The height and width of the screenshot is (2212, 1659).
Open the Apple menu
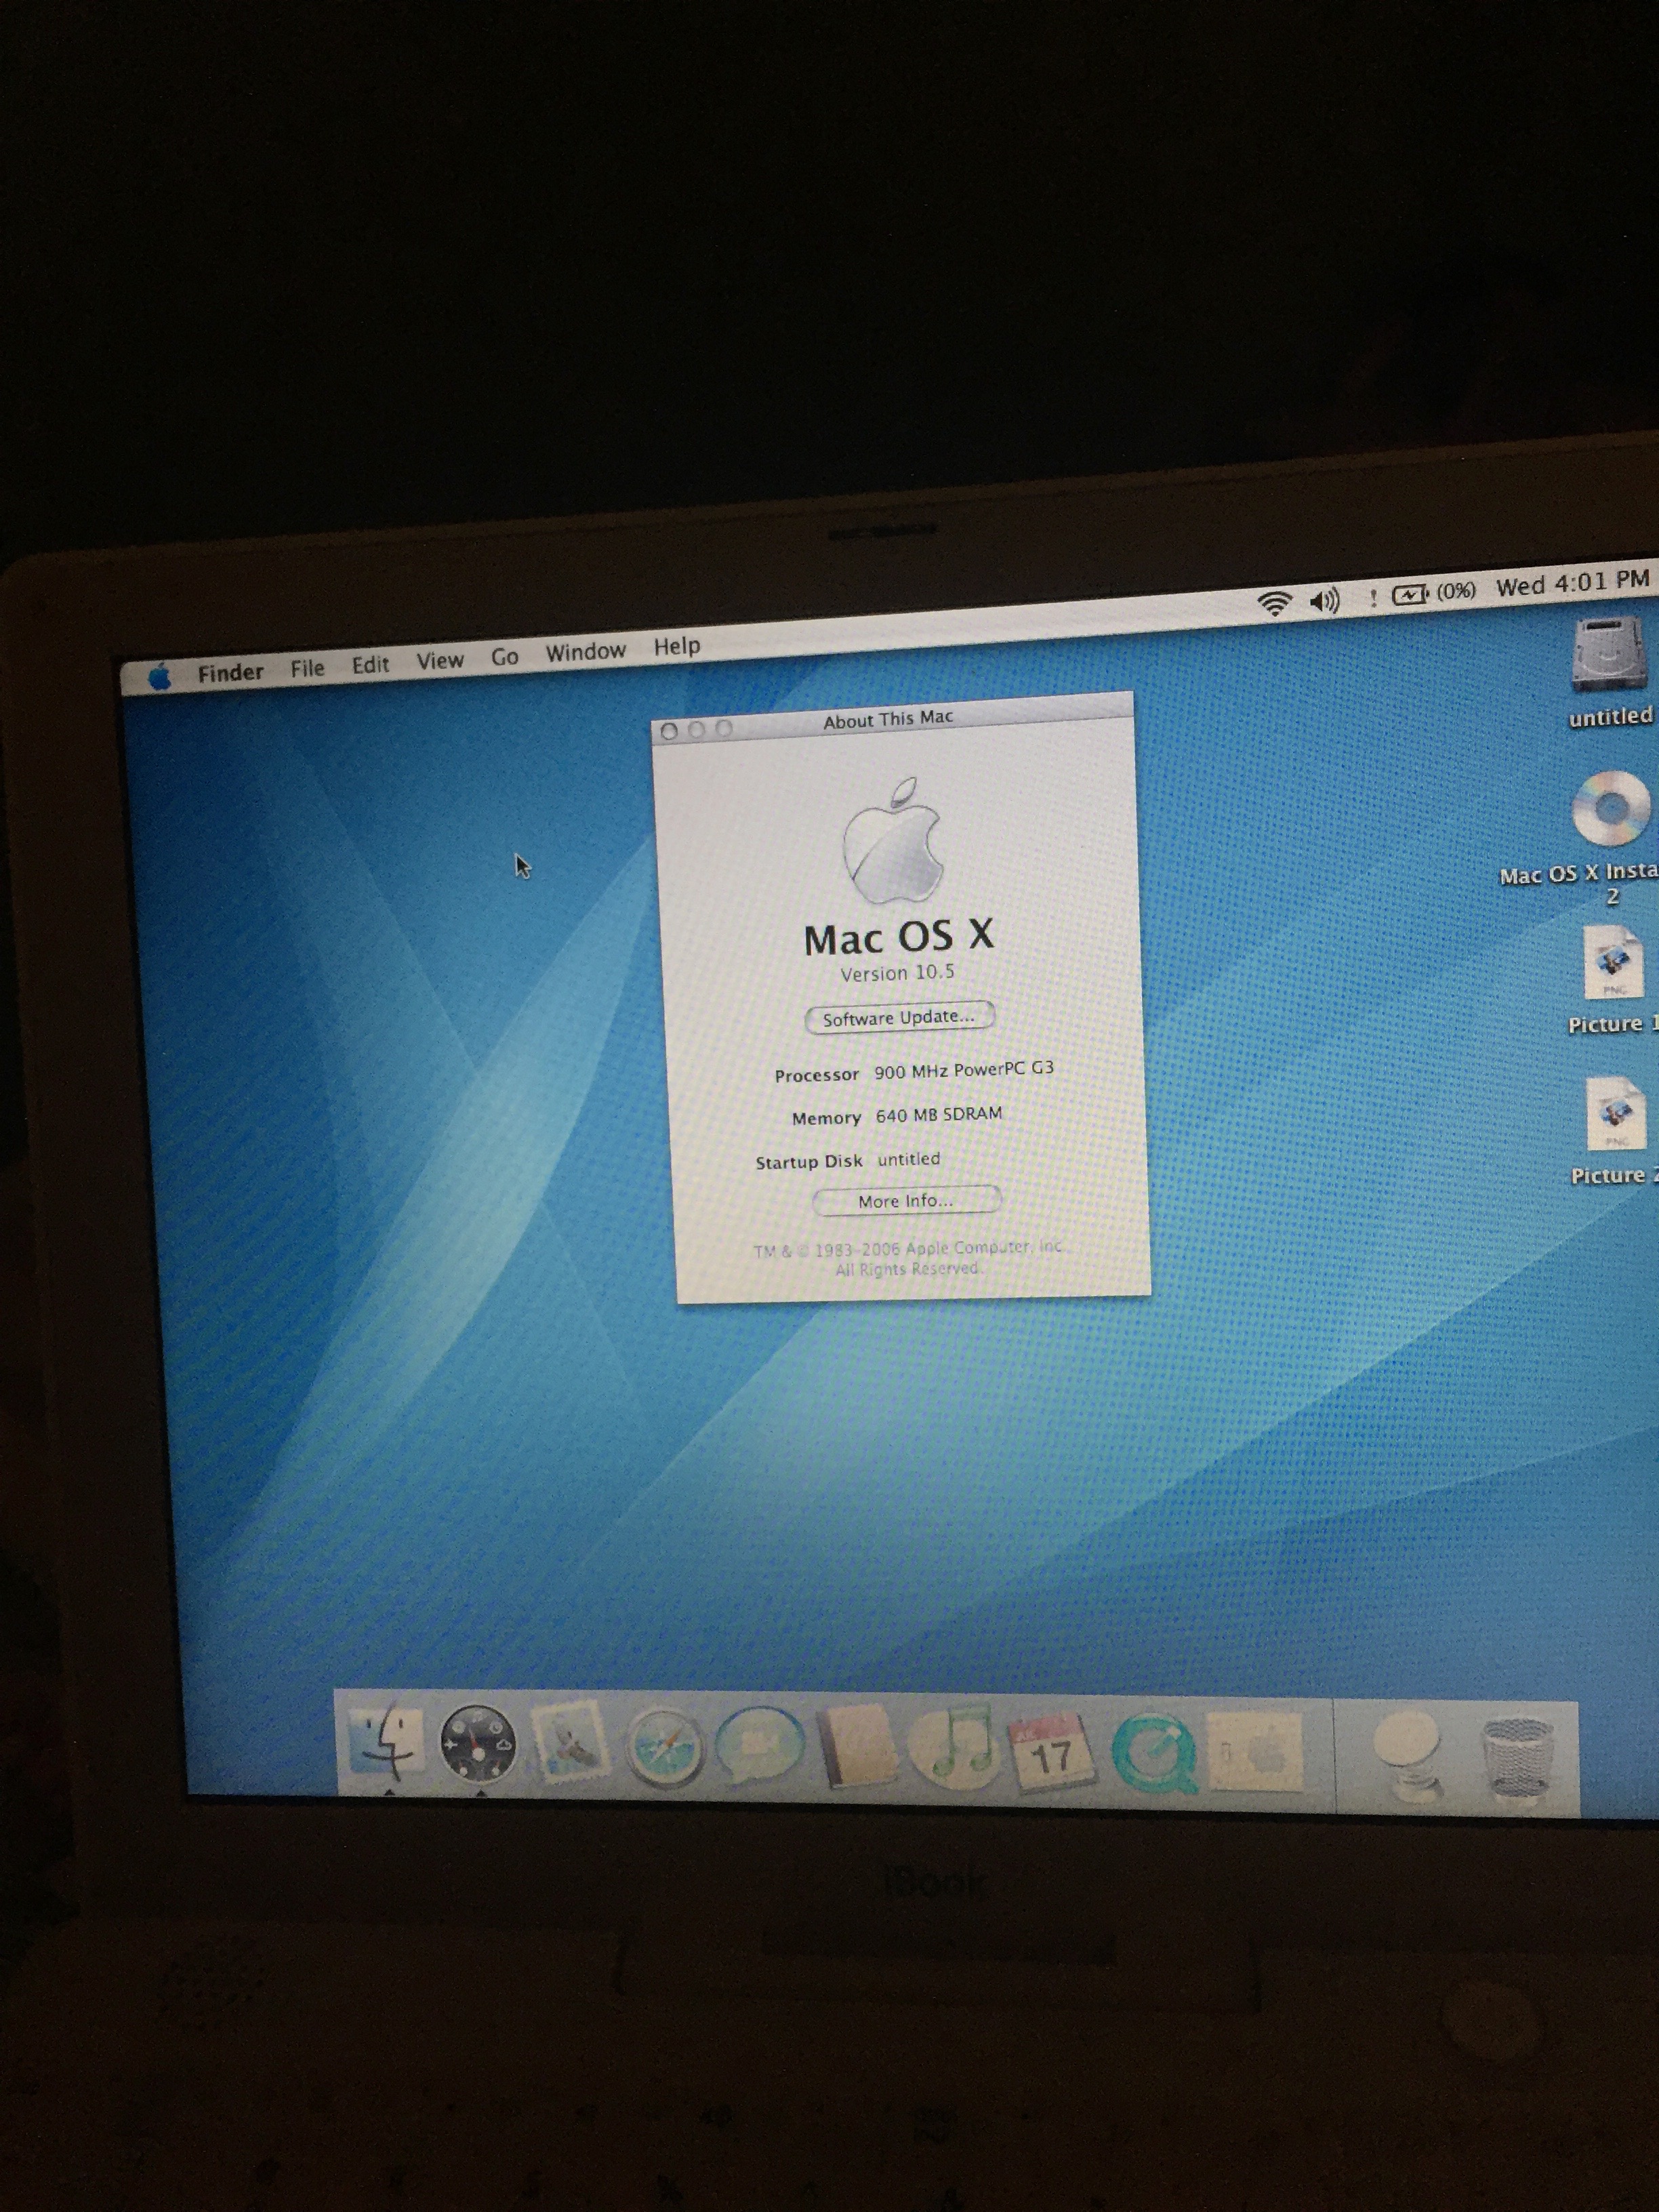click(159, 678)
